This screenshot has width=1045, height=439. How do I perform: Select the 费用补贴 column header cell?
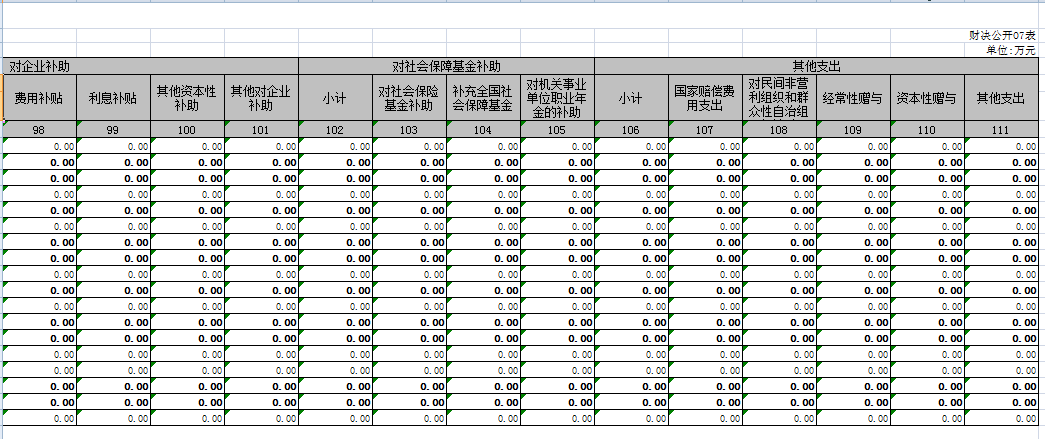(x=39, y=98)
